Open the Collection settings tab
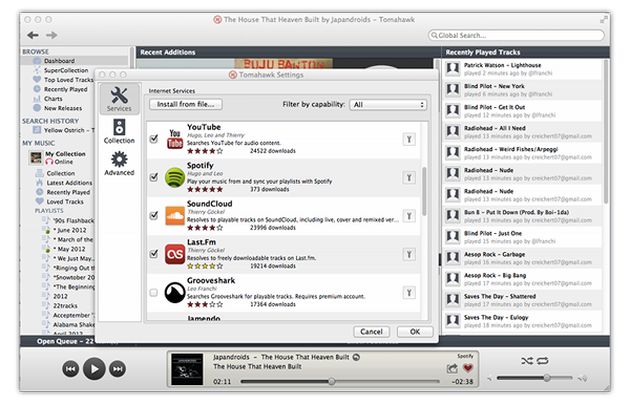This screenshot has width=630, height=404. [x=119, y=131]
